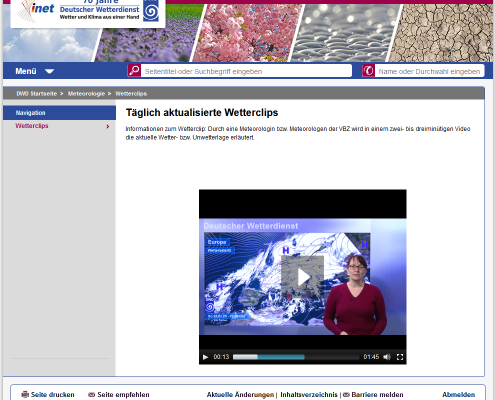Click the magnifier search icon
This screenshot has height=400, width=495.
[134, 71]
